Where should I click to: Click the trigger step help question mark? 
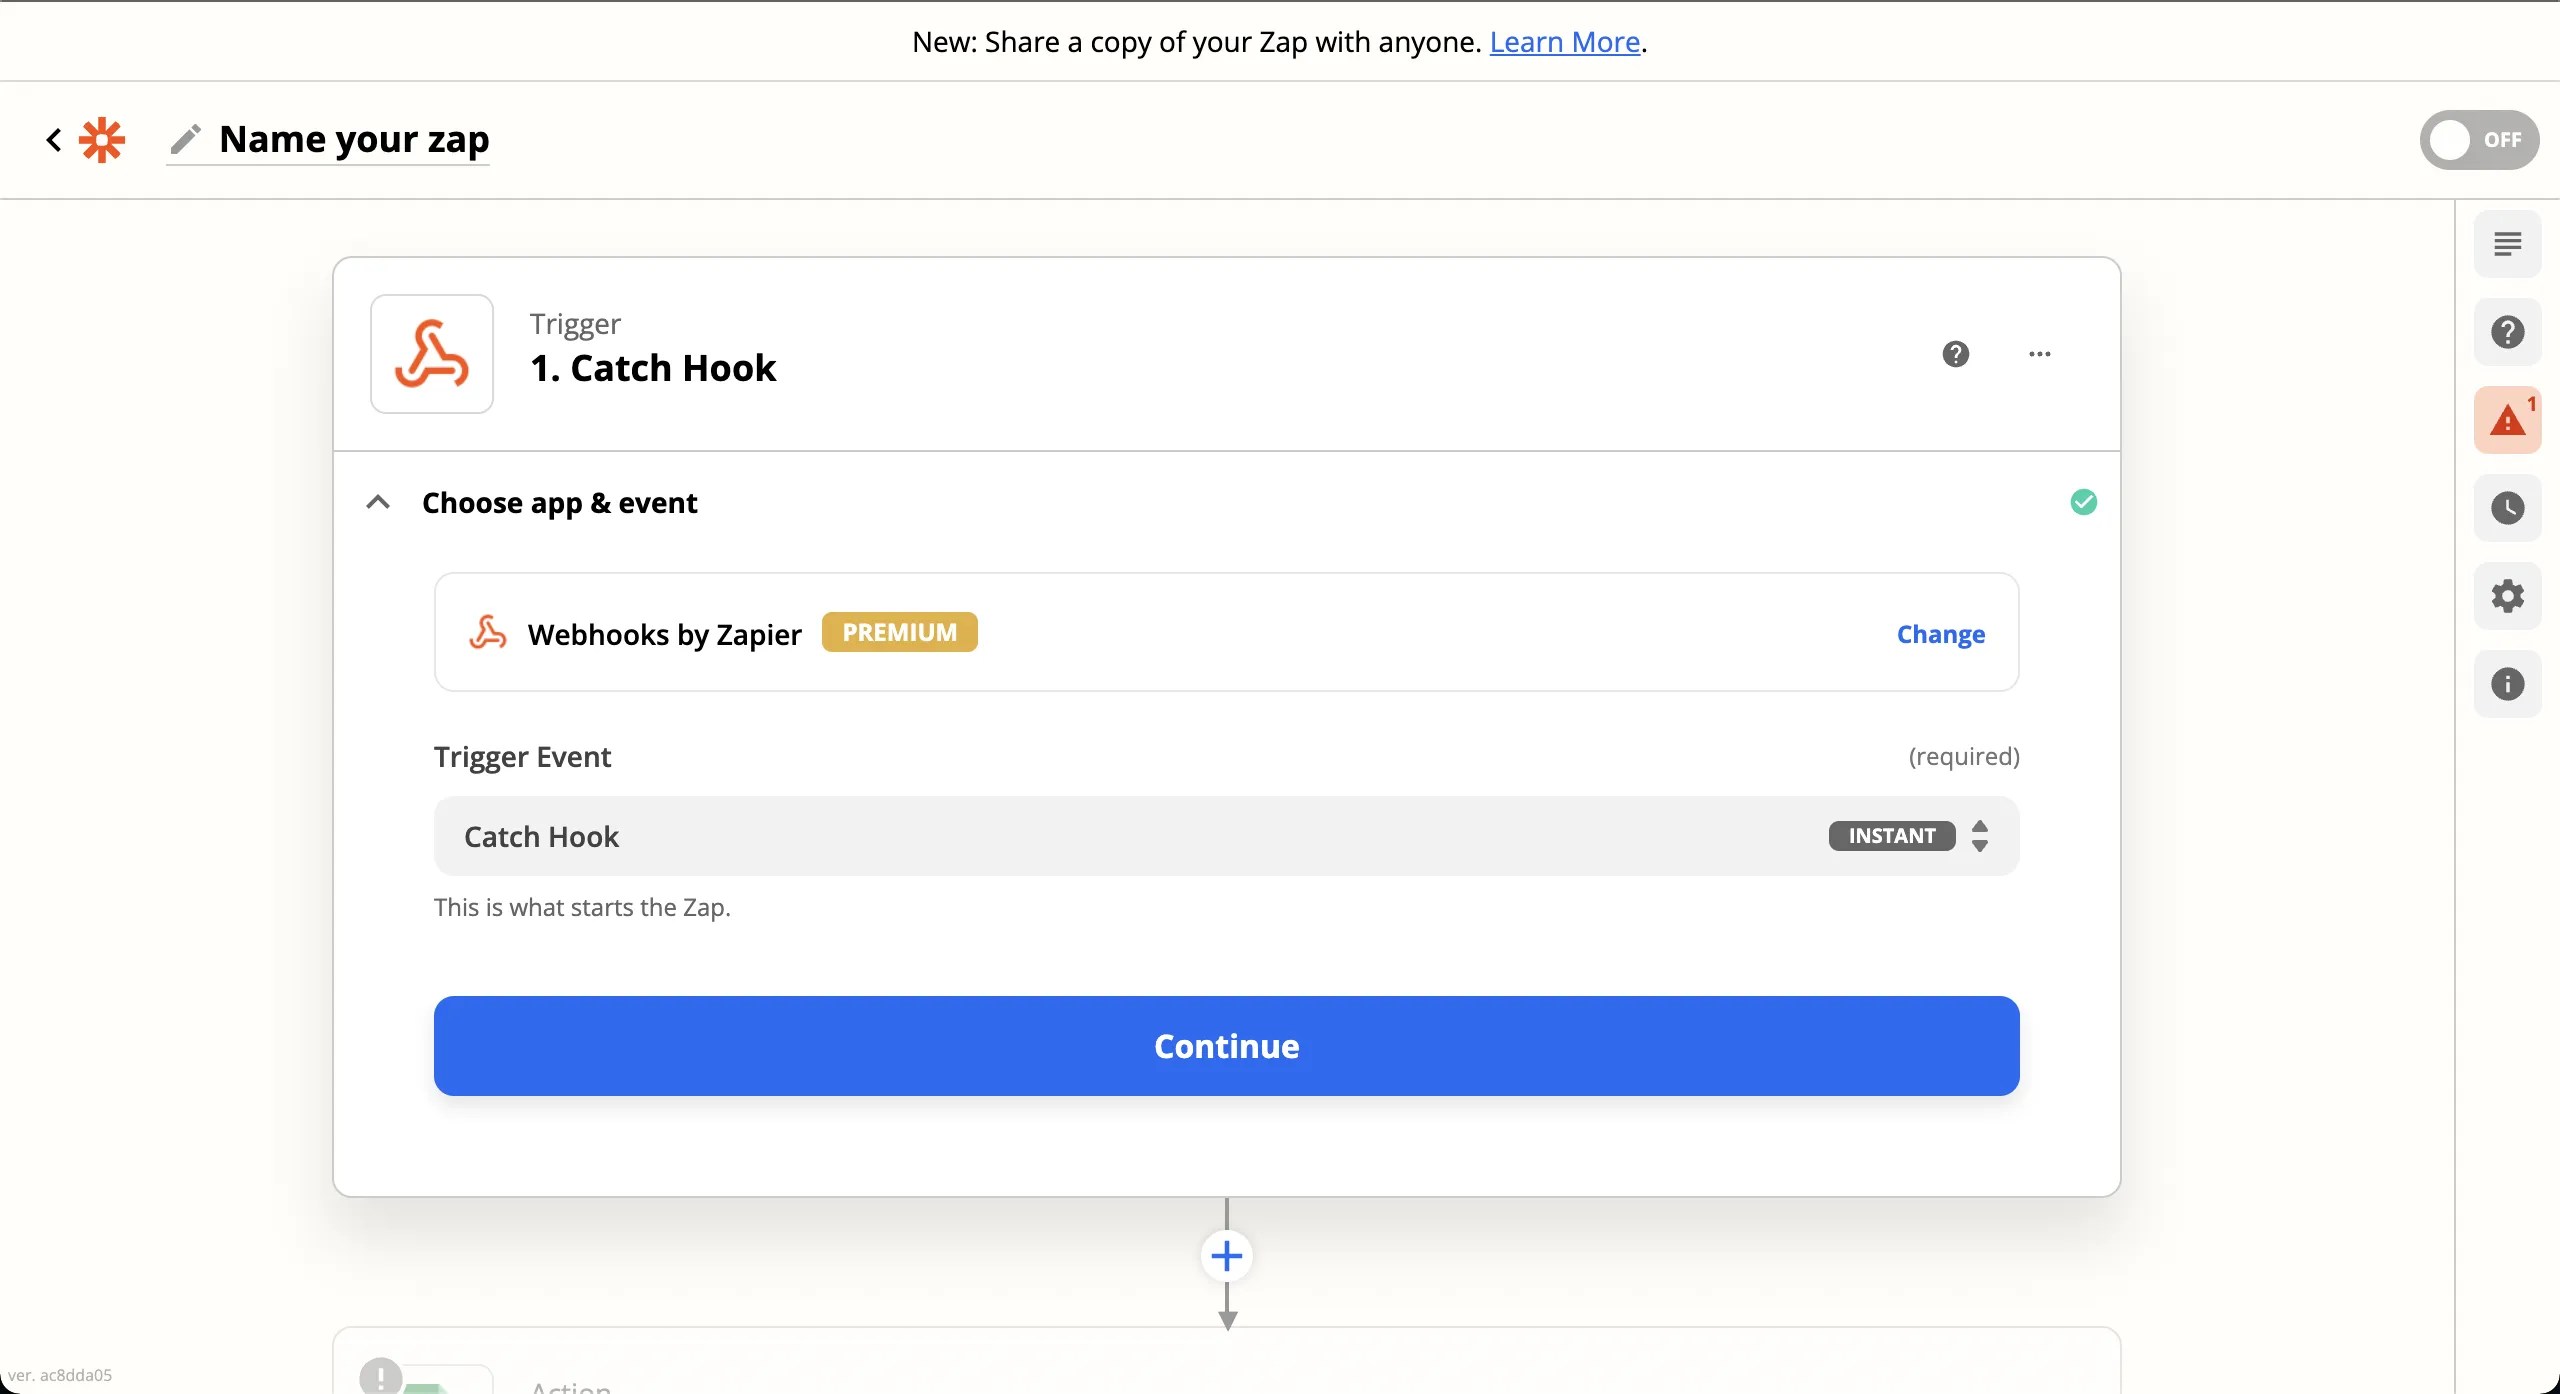pos(1955,354)
